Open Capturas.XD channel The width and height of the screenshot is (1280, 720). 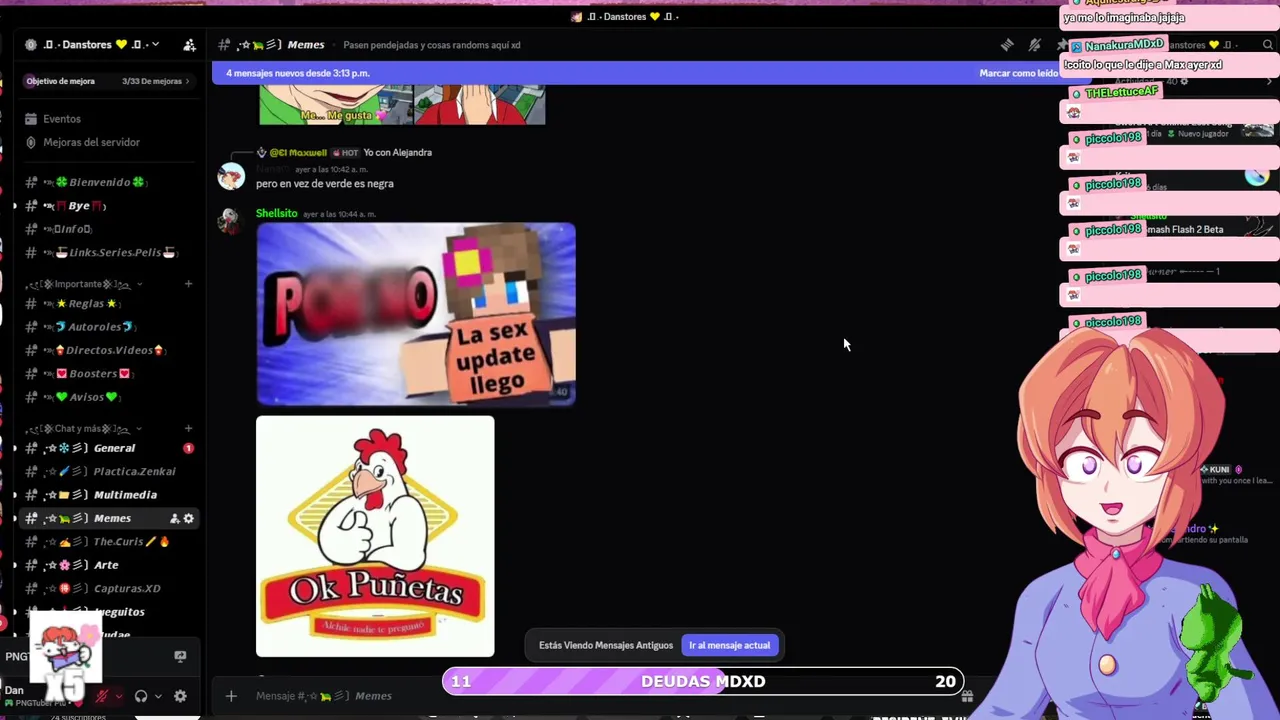click(110, 588)
